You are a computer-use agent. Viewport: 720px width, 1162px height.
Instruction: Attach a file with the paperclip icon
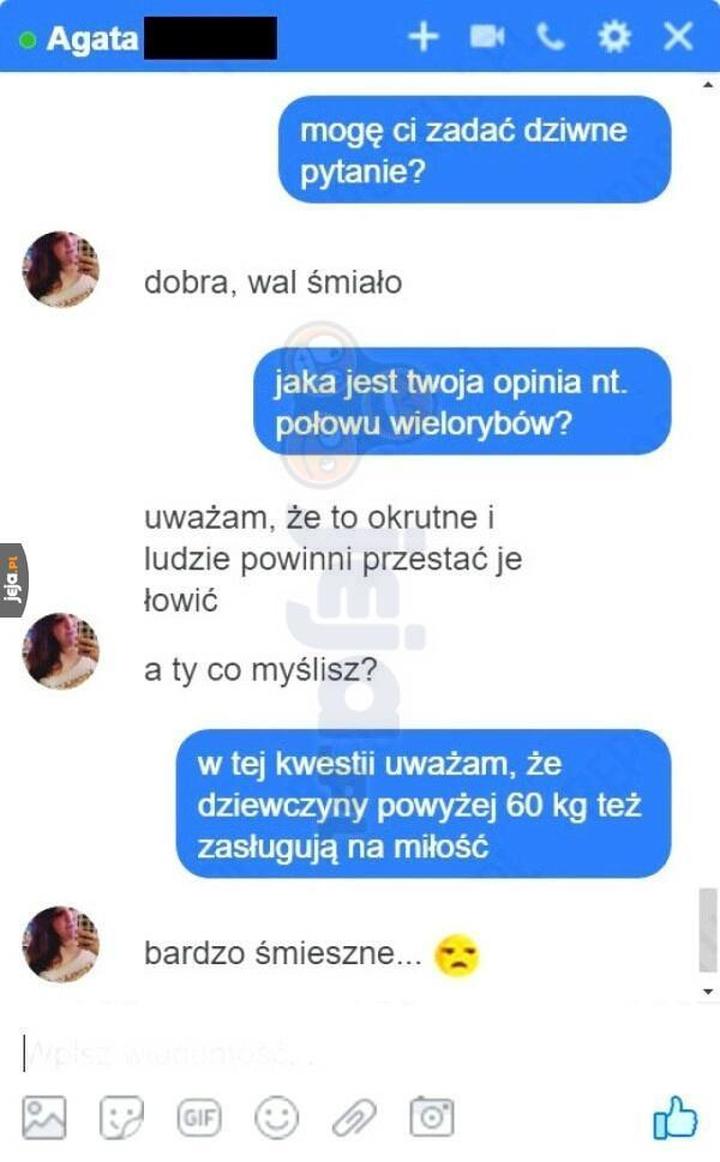(353, 1118)
